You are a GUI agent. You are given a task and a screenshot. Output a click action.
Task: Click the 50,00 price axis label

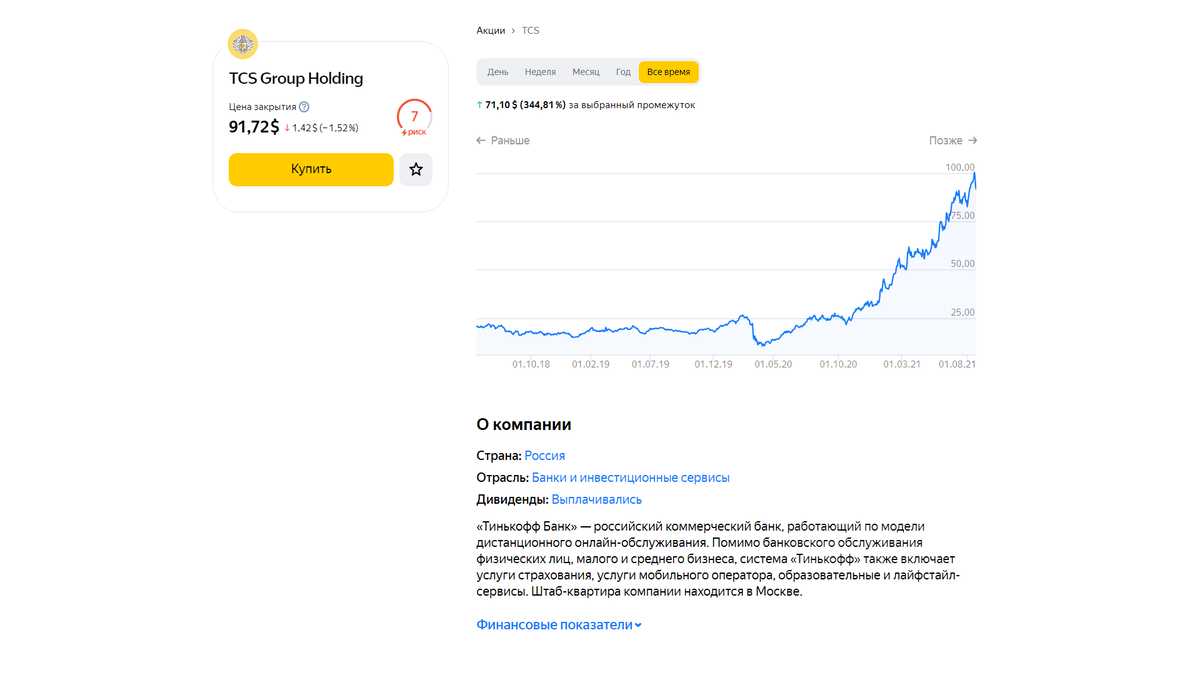tap(962, 264)
